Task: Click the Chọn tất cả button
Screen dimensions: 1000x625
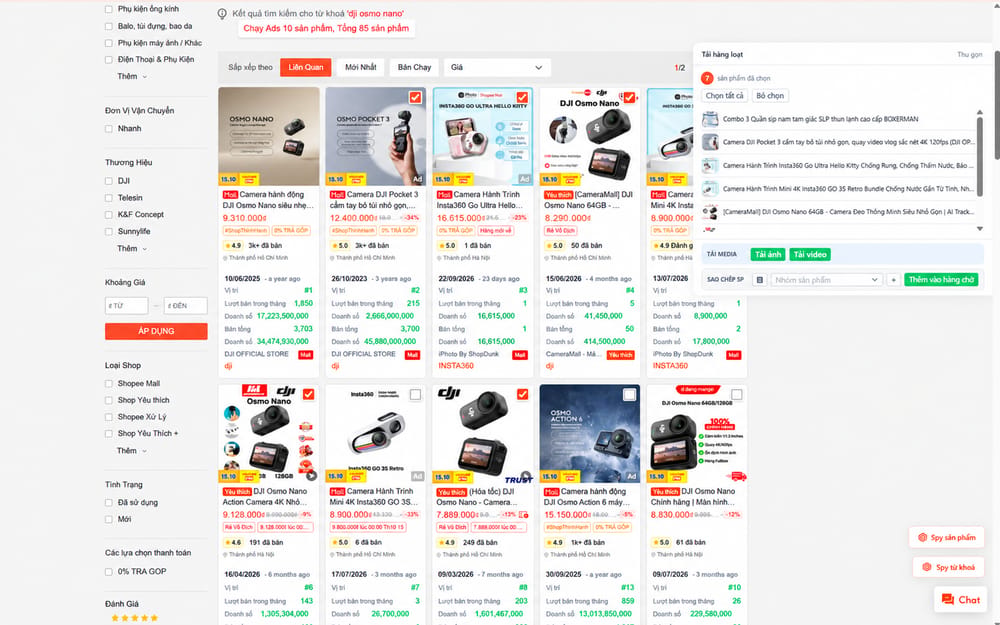Action: 724,96
